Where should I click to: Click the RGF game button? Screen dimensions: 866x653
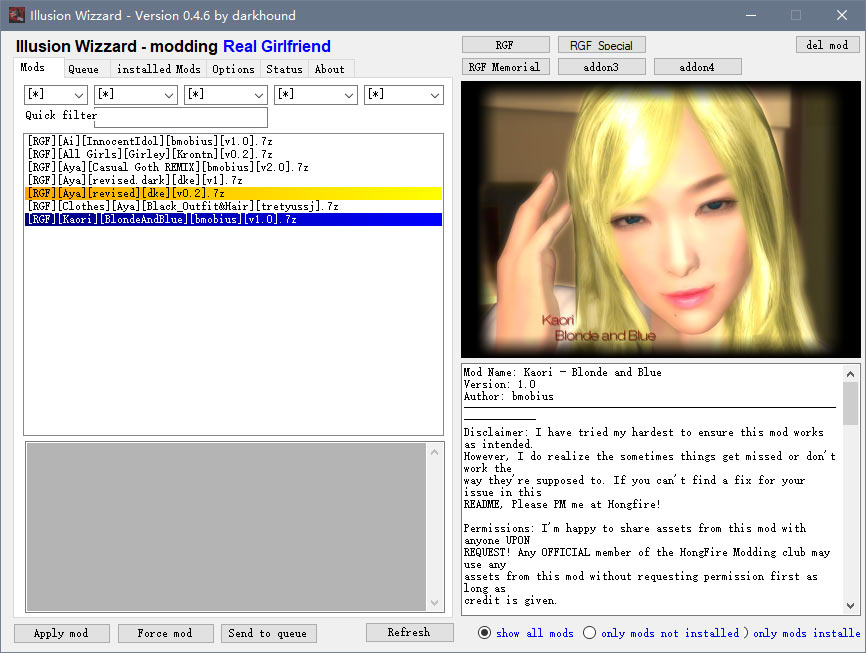(505, 45)
